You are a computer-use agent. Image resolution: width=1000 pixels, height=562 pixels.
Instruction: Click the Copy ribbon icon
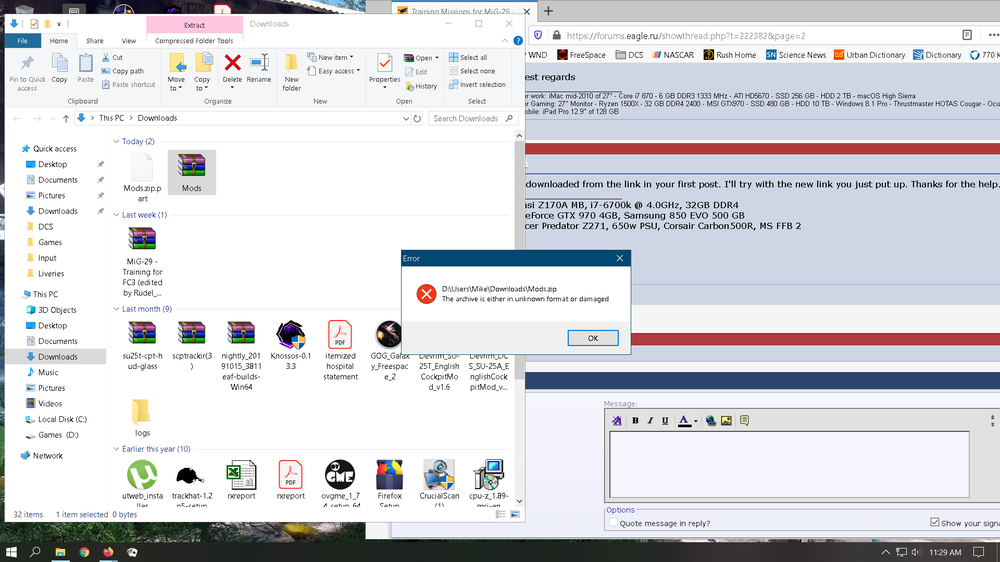[x=59, y=64]
